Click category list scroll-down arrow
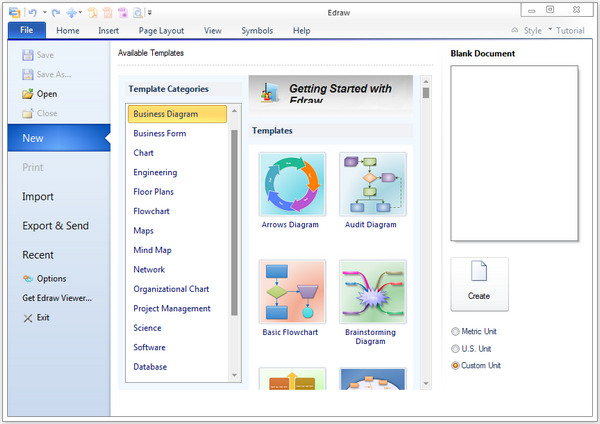The height and width of the screenshot is (424, 600). pyautogui.click(x=235, y=375)
